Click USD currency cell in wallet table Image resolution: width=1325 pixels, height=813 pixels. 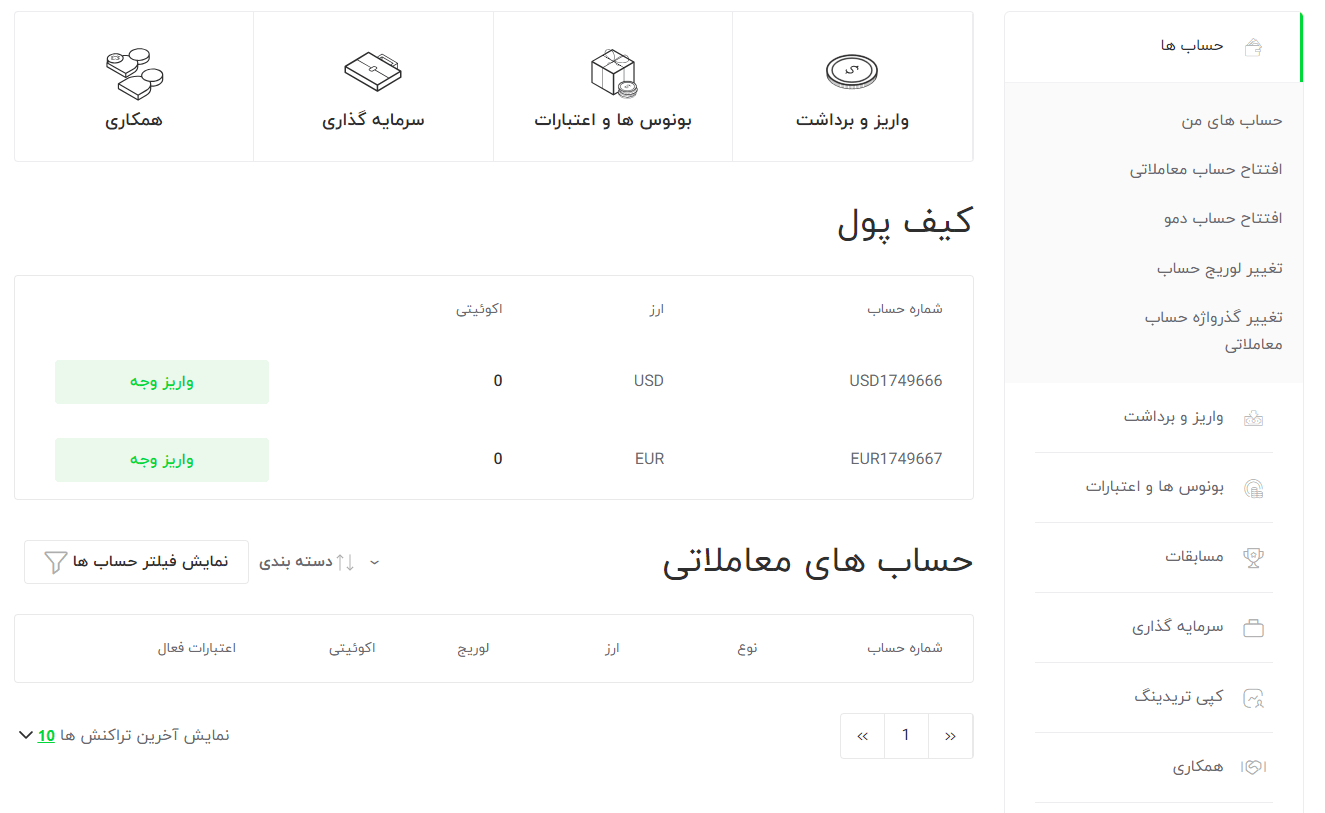[x=649, y=381]
